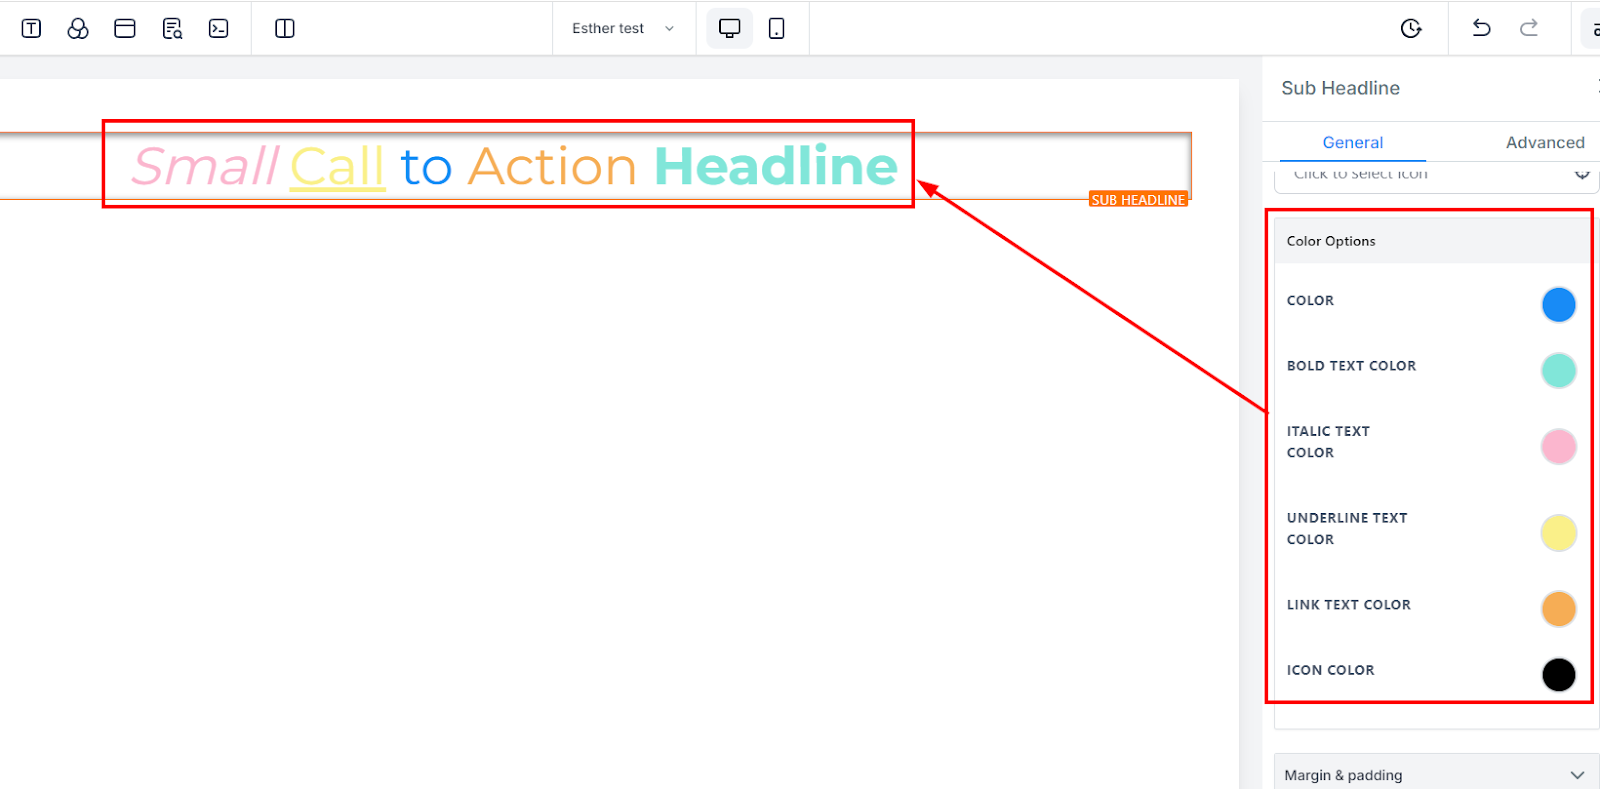Open the version history clock icon
Viewport: 1600px width, 789px height.
[x=1411, y=28]
